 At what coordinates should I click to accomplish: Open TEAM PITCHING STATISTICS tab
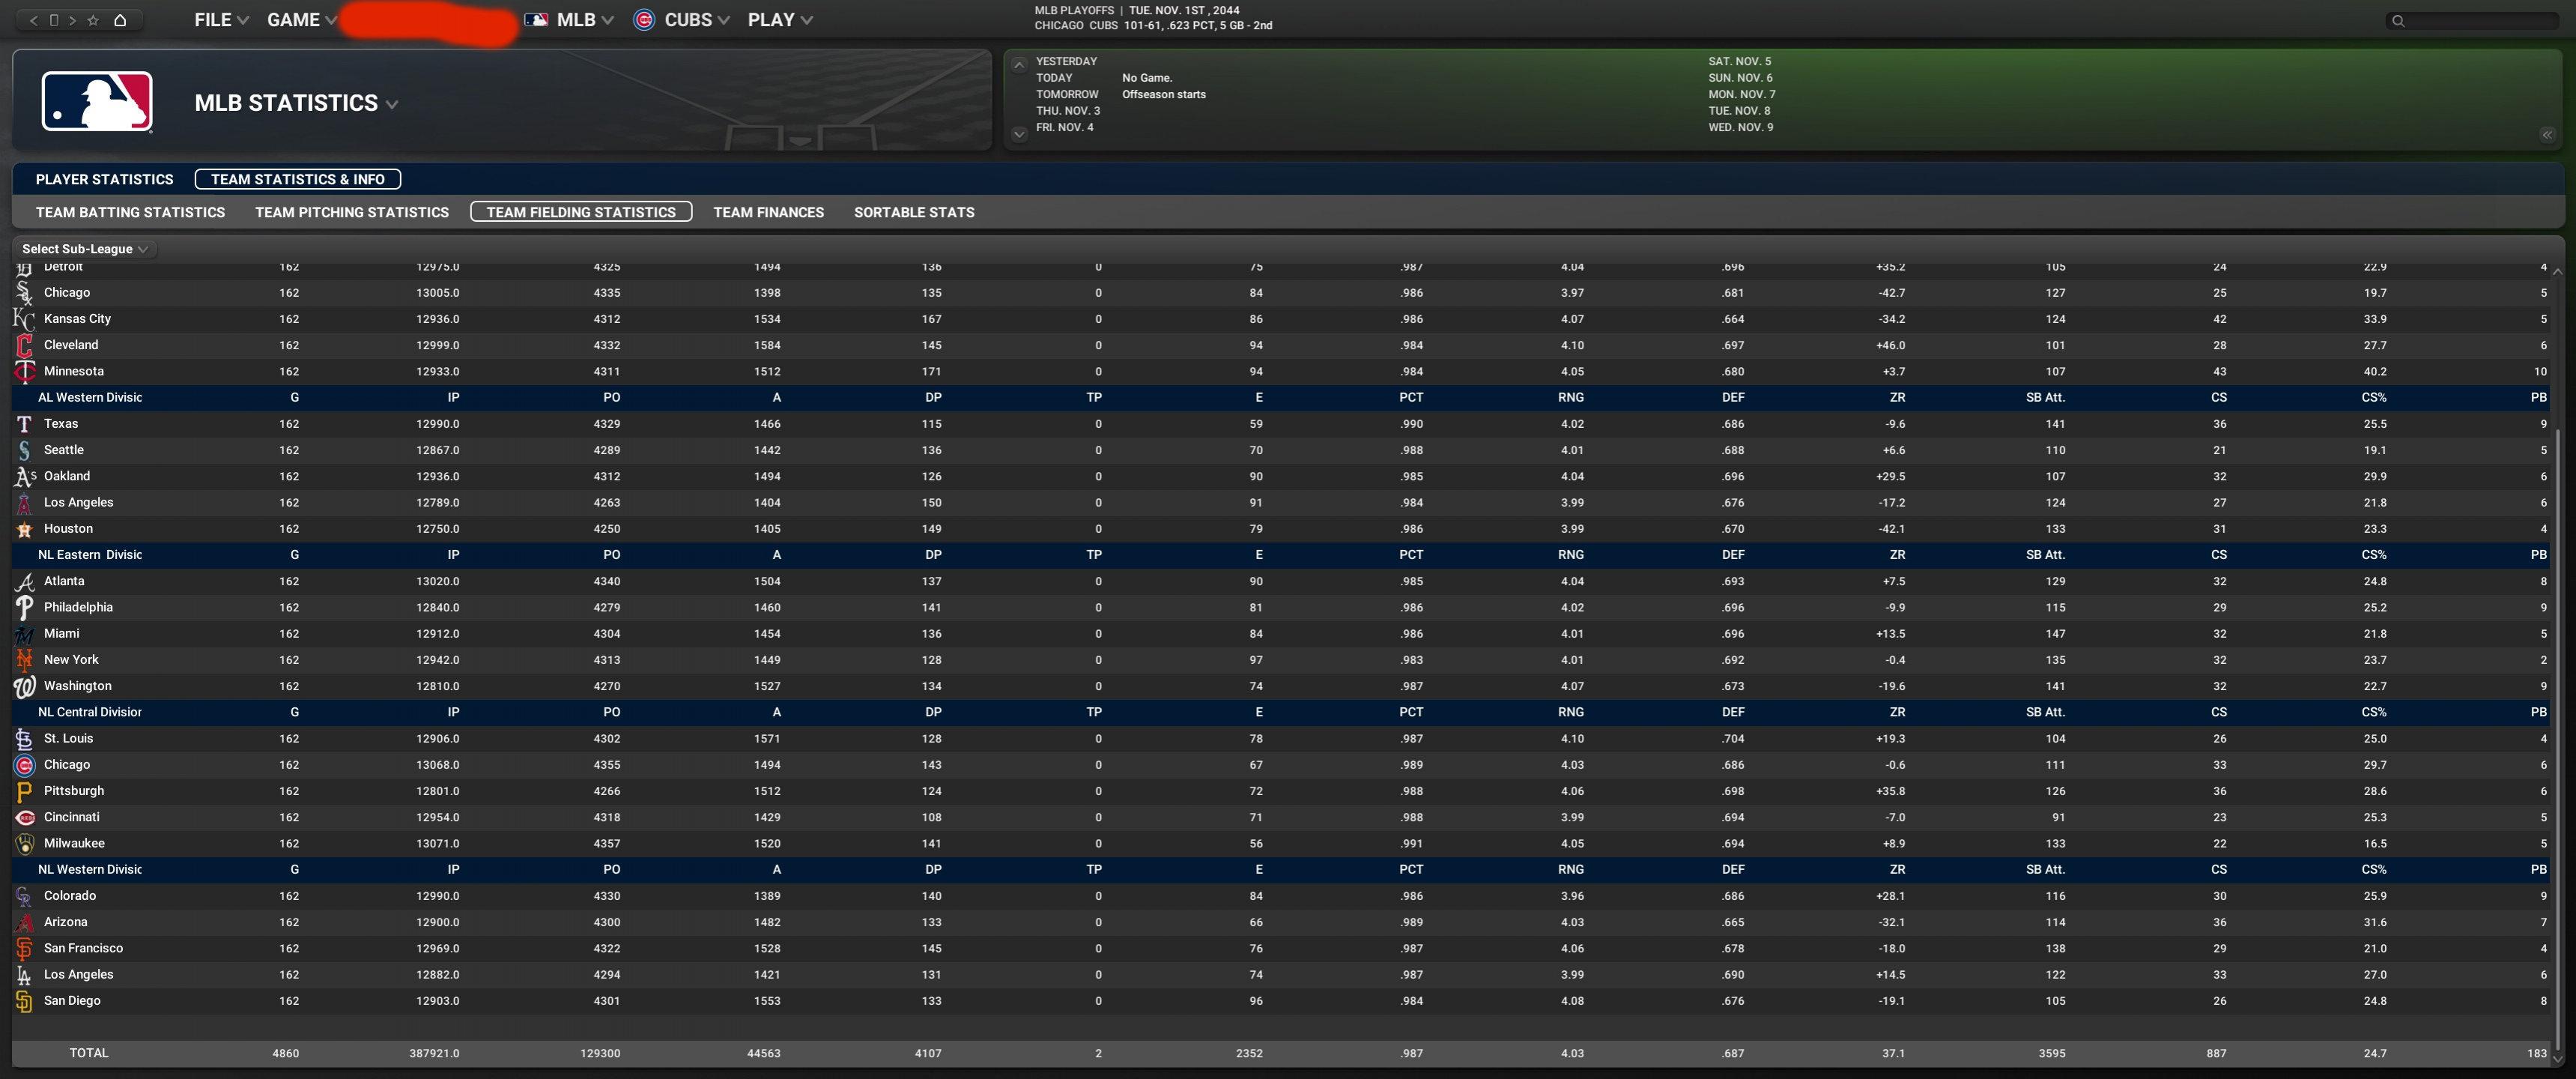pos(351,212)
